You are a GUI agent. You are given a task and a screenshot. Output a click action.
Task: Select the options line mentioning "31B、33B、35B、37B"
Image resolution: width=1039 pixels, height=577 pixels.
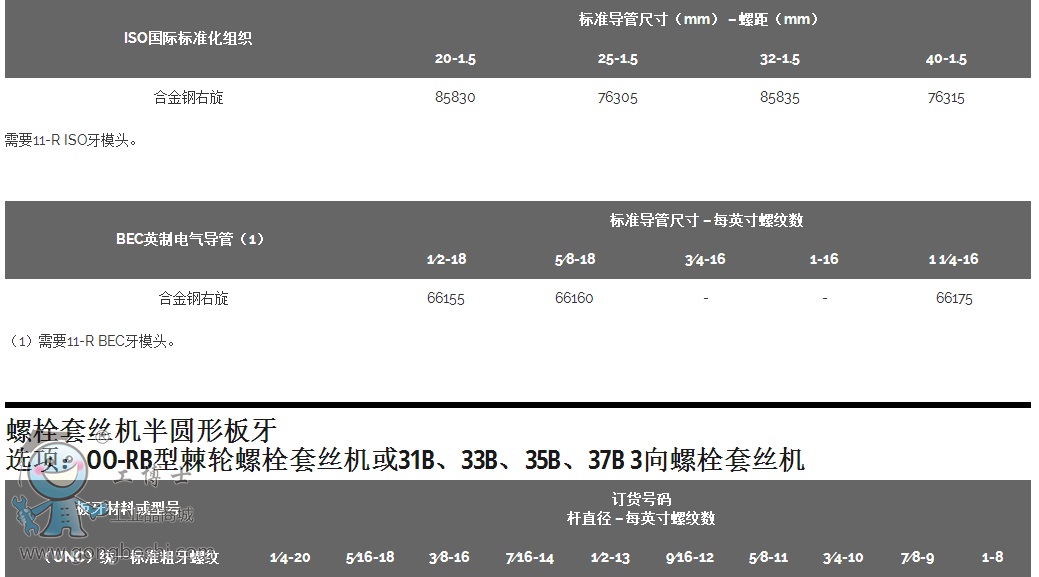pos(405,460)
